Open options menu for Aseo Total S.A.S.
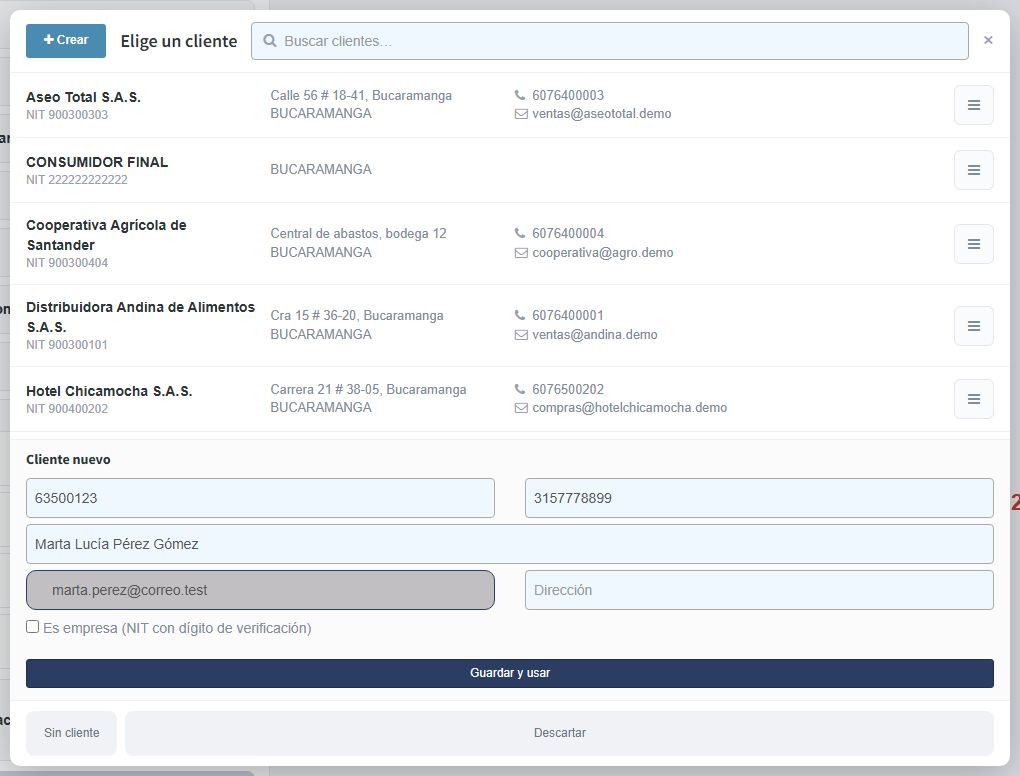 click(x=973, y=105)
